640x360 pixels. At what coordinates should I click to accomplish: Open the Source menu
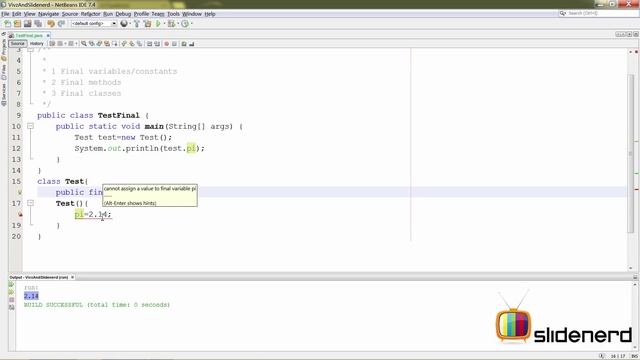(70, 14)
